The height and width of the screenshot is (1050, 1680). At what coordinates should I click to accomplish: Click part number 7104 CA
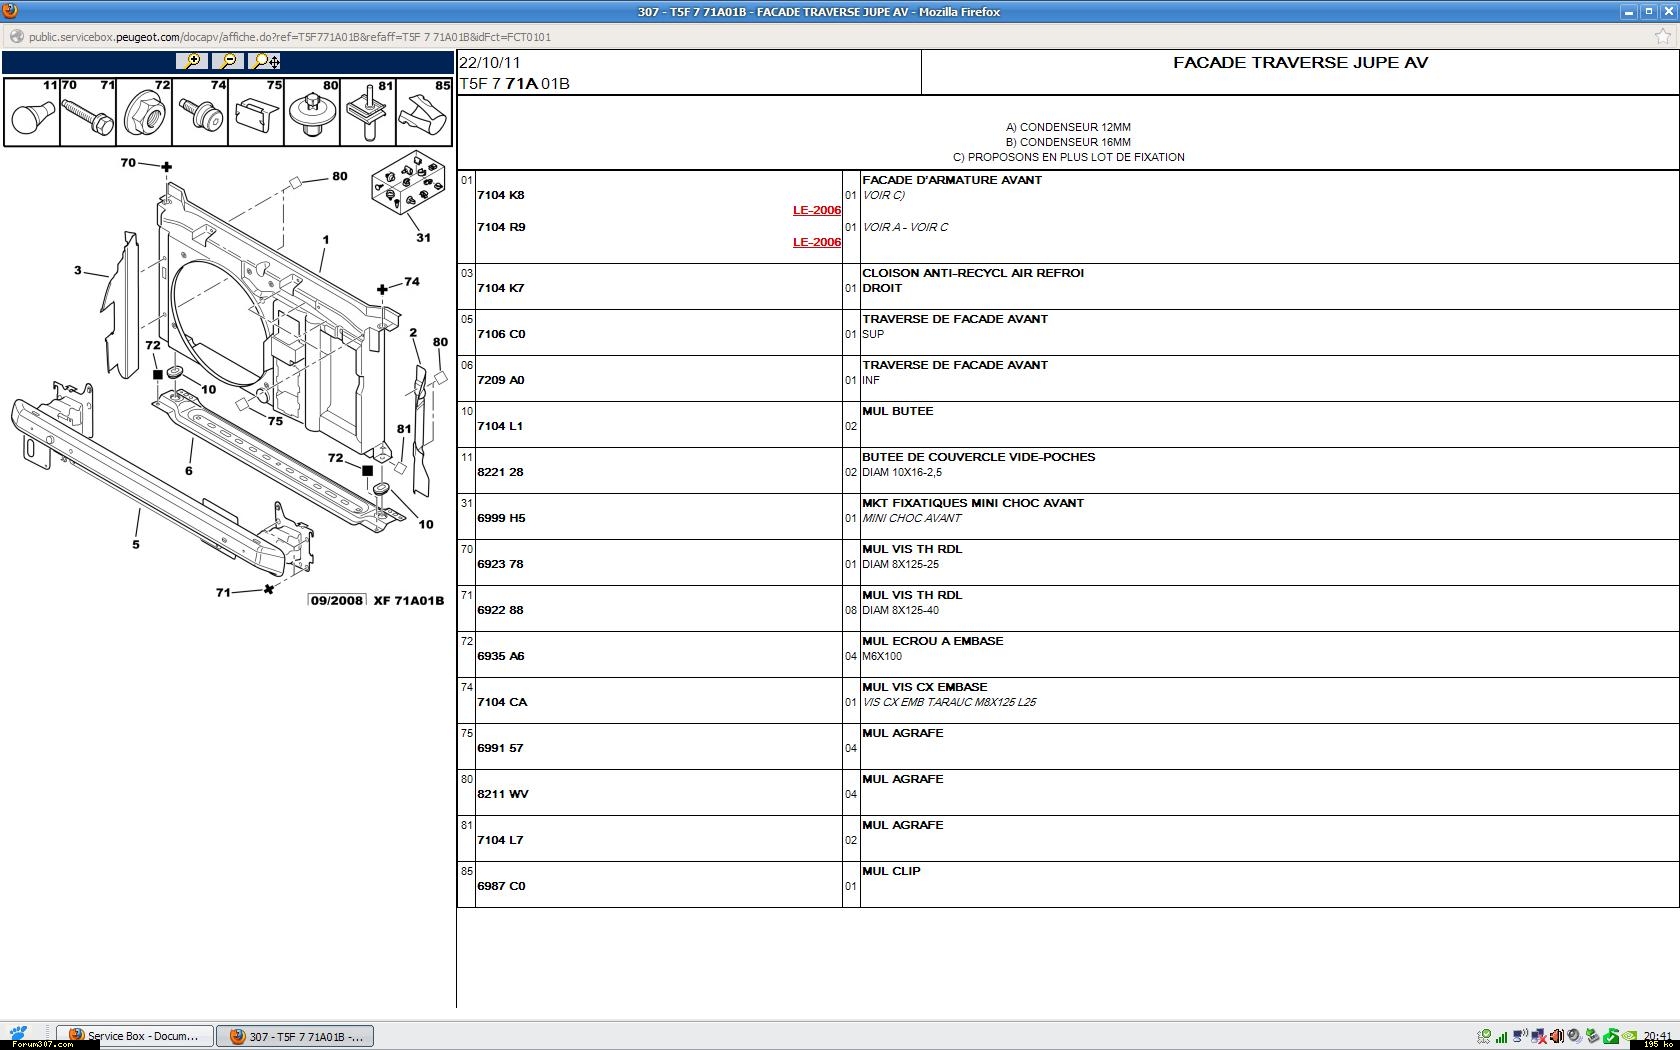pos(502,702)
